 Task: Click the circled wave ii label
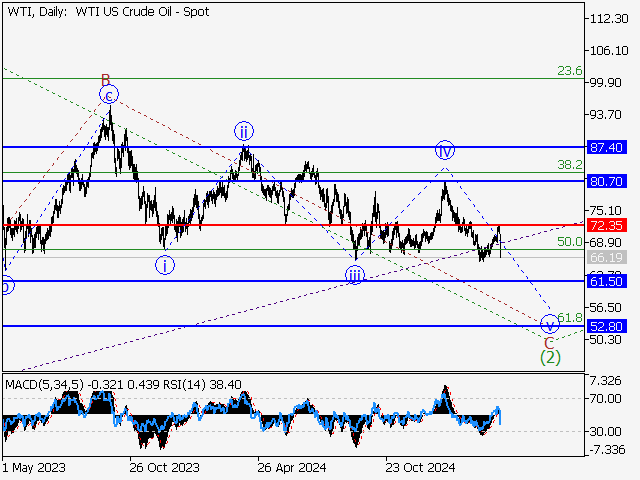[x=243, y=130]
